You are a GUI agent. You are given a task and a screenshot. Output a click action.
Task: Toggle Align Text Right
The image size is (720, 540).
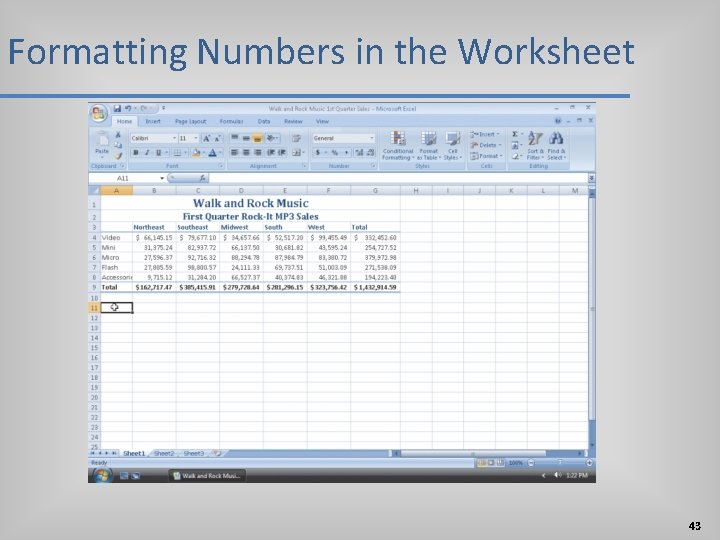point(258,152)
